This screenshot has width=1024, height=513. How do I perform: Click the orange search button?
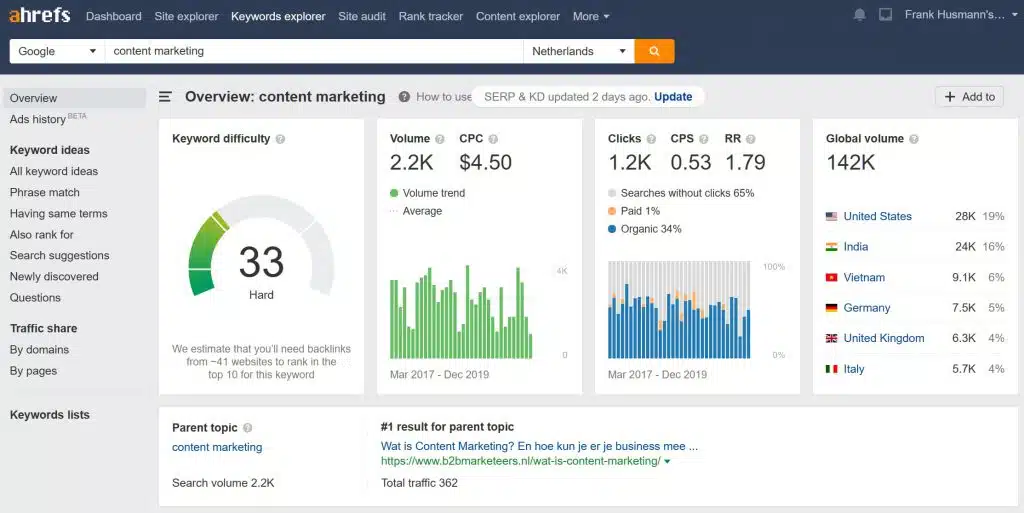tap(654, 51)
